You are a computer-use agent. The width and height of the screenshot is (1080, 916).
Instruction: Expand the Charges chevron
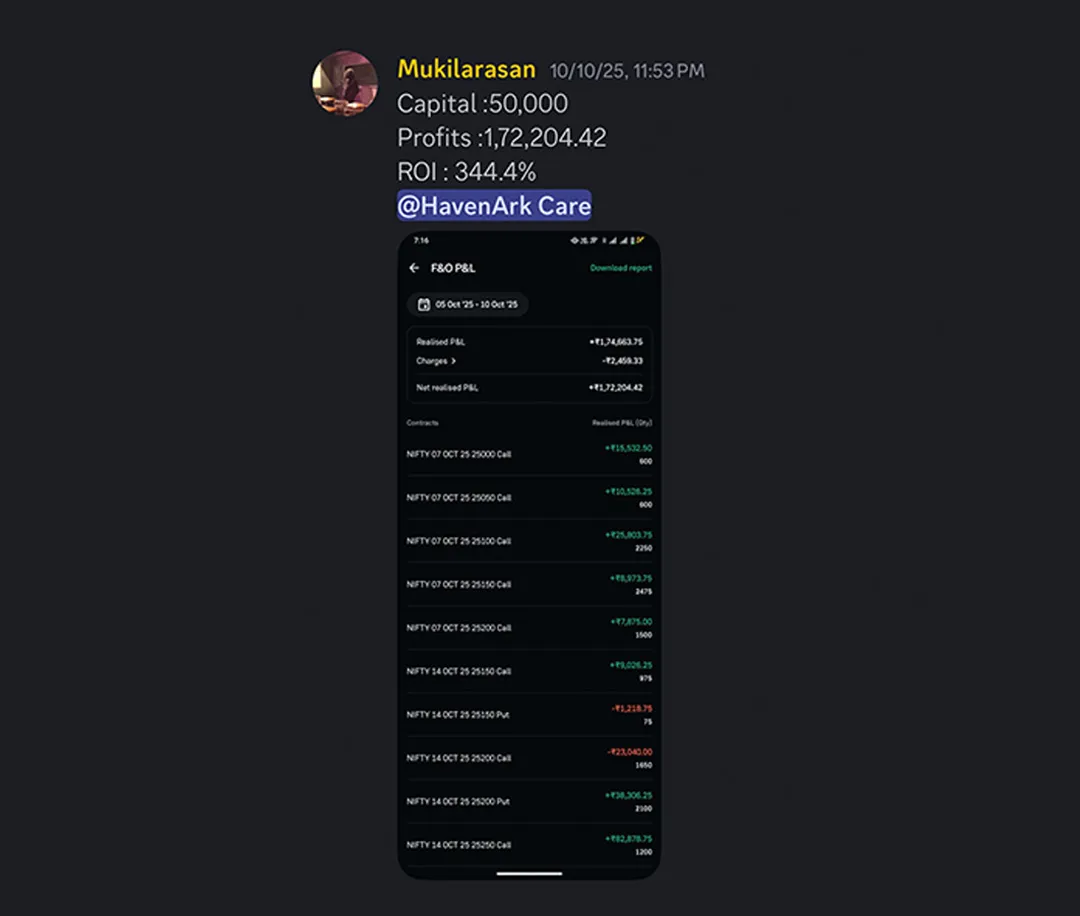pos(453,361)
